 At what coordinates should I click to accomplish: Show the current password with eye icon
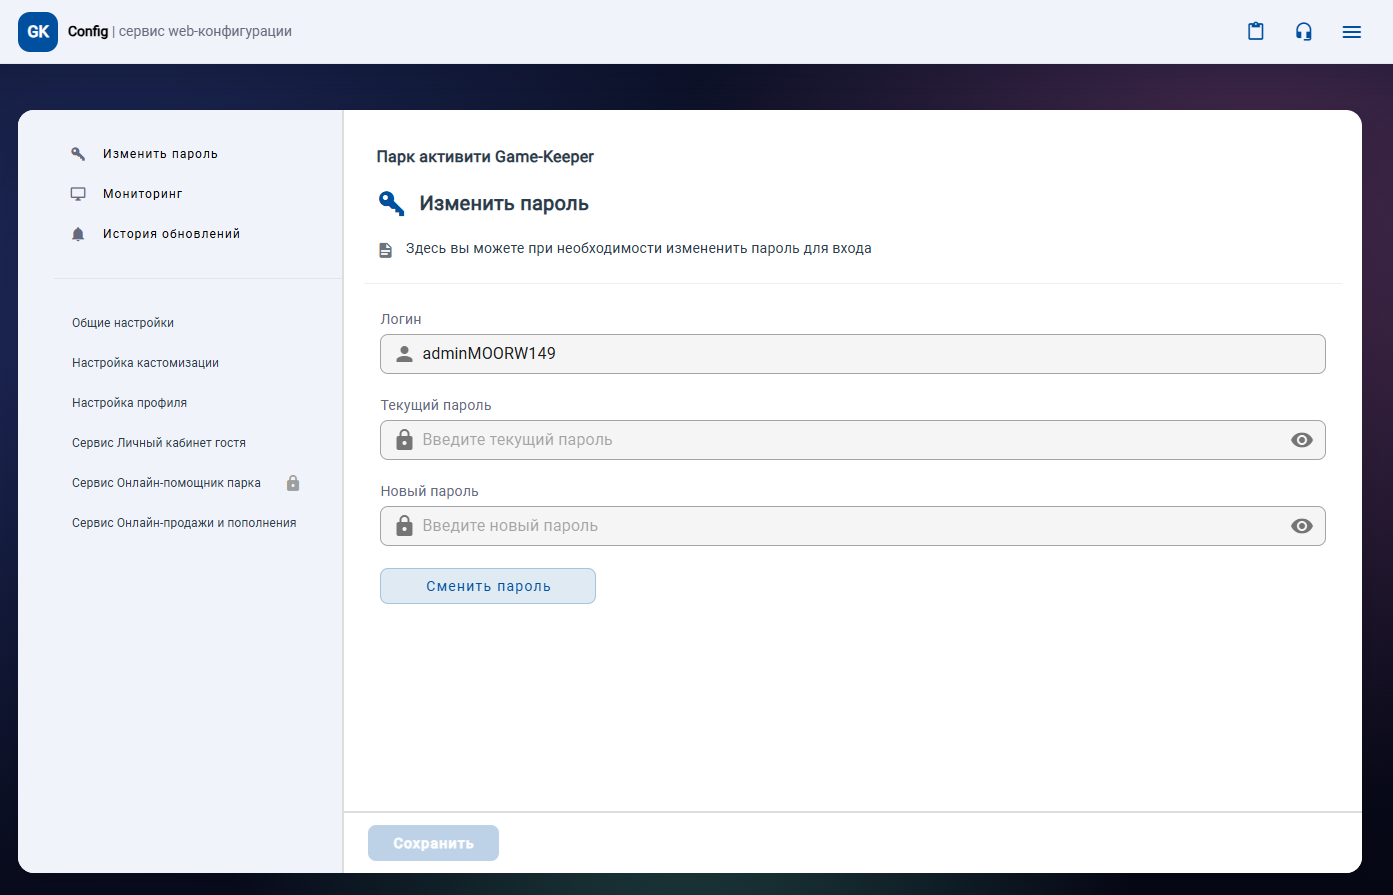click(x=1301, y=440)
